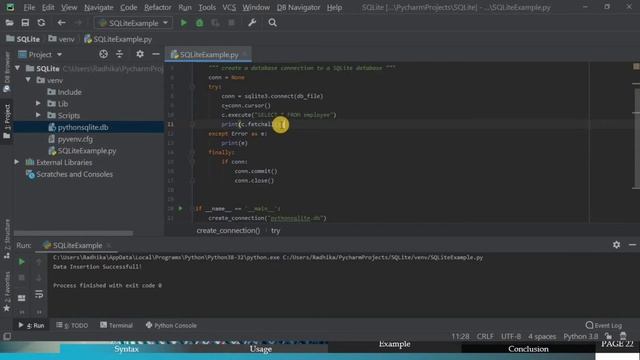Open the Tools menu
The width and height of the screenshot is (640, 360).
point(207,7)
